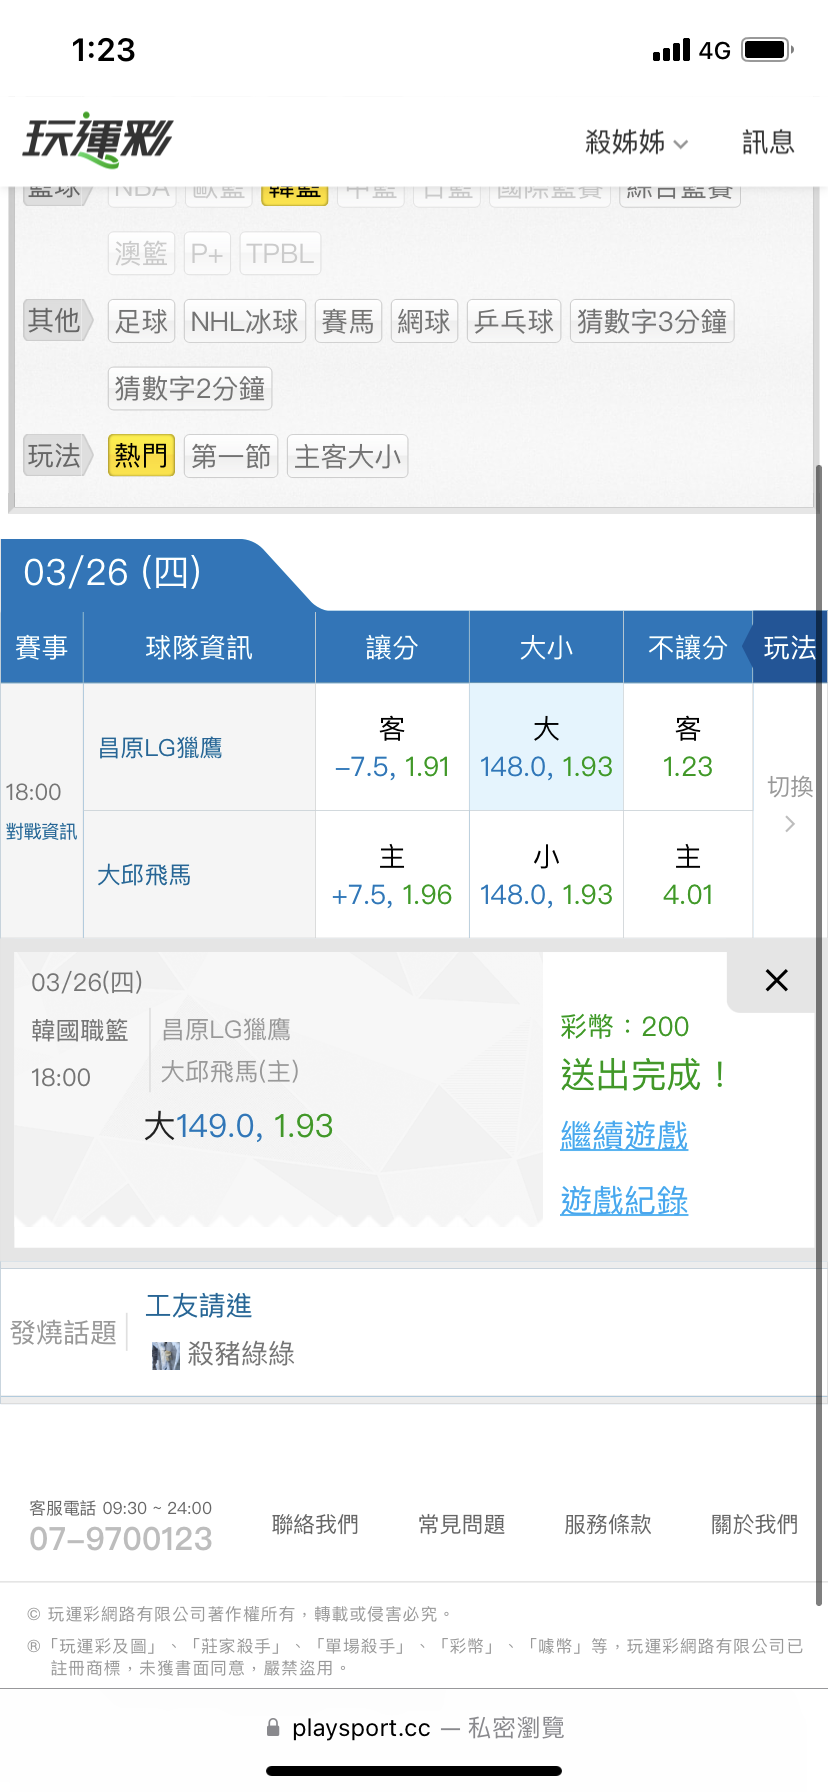This screenshot has width=828, height=1792.
Task: Click the 繼續遊戲 link
Action: tap(624, 1136)
